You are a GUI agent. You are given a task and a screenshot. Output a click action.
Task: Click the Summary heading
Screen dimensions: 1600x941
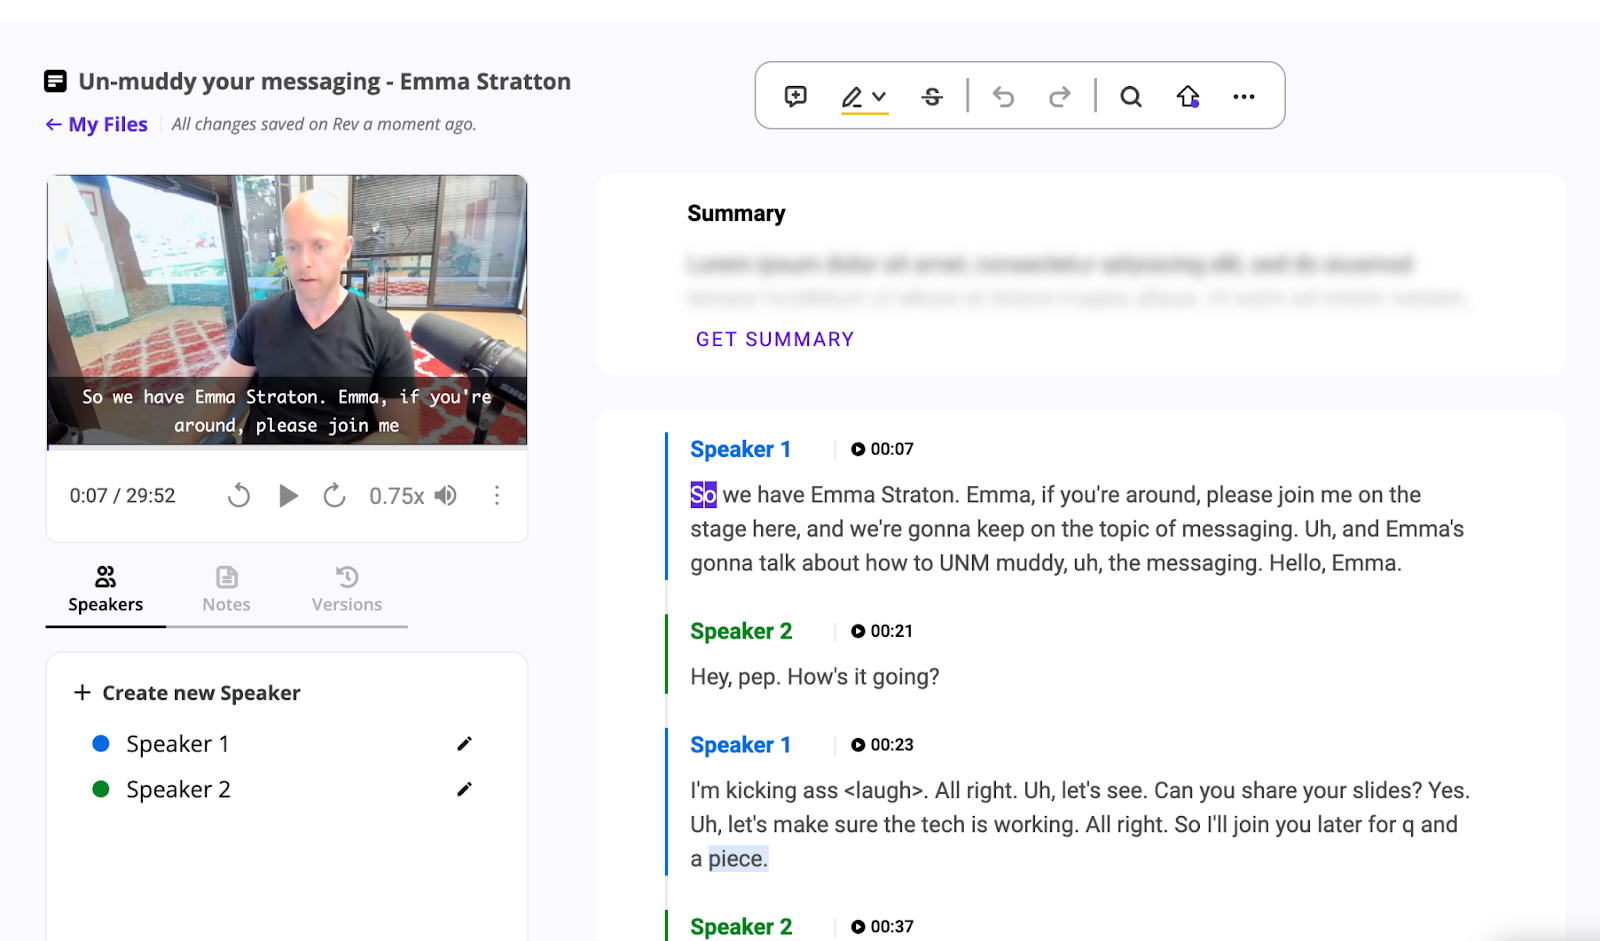click(x=737, y=214)
